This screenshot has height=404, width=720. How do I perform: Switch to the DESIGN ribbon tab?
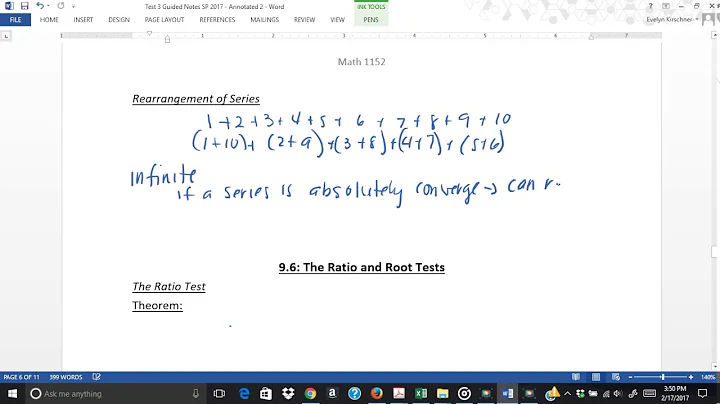coord(119,20)
